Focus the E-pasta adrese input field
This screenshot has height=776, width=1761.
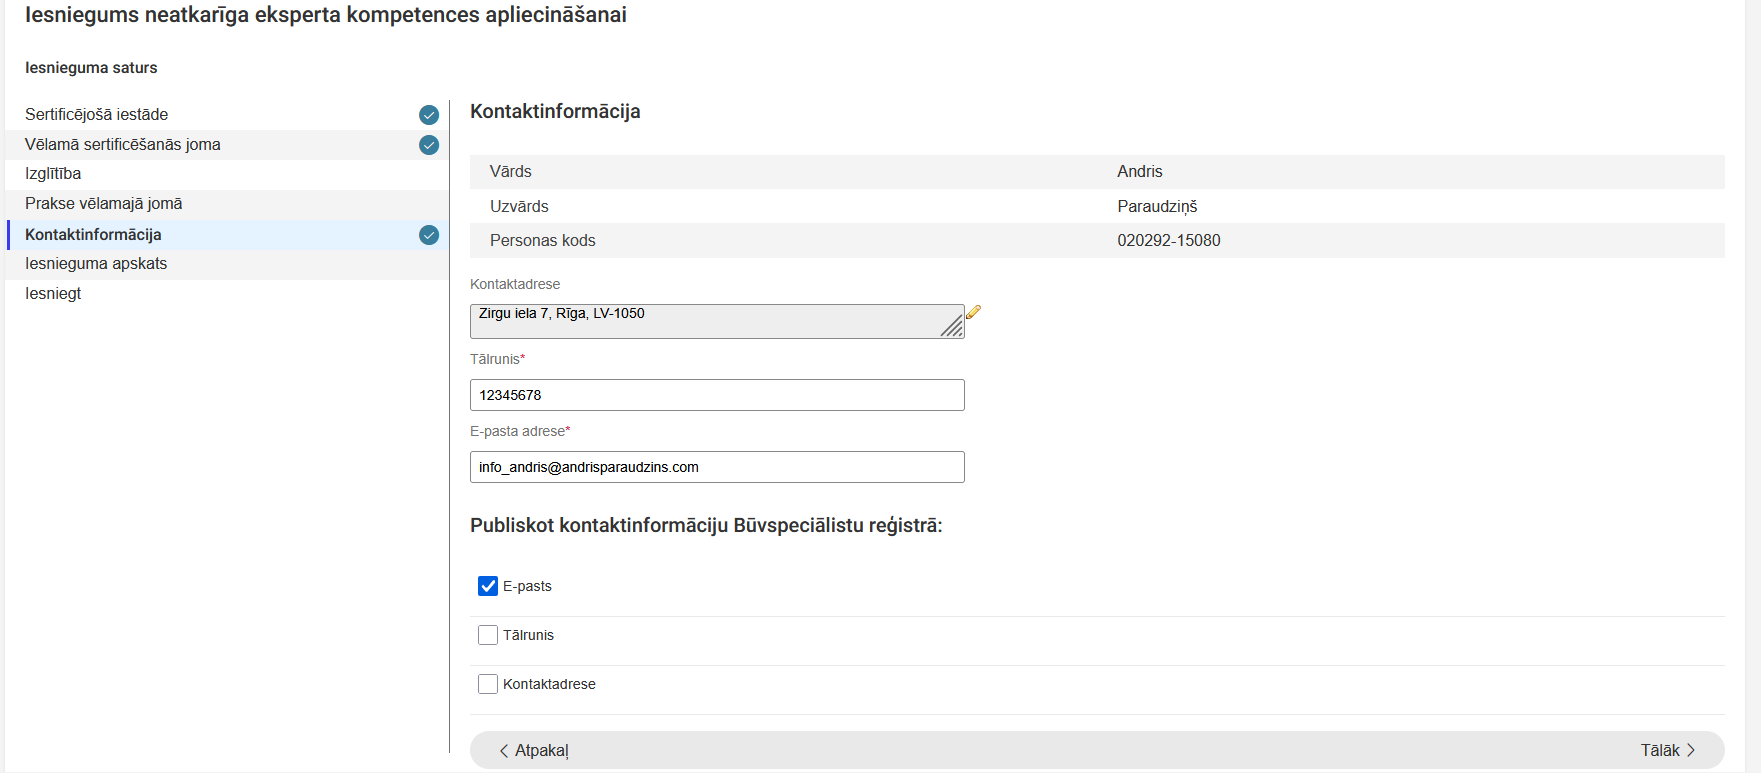click(717, 467)
